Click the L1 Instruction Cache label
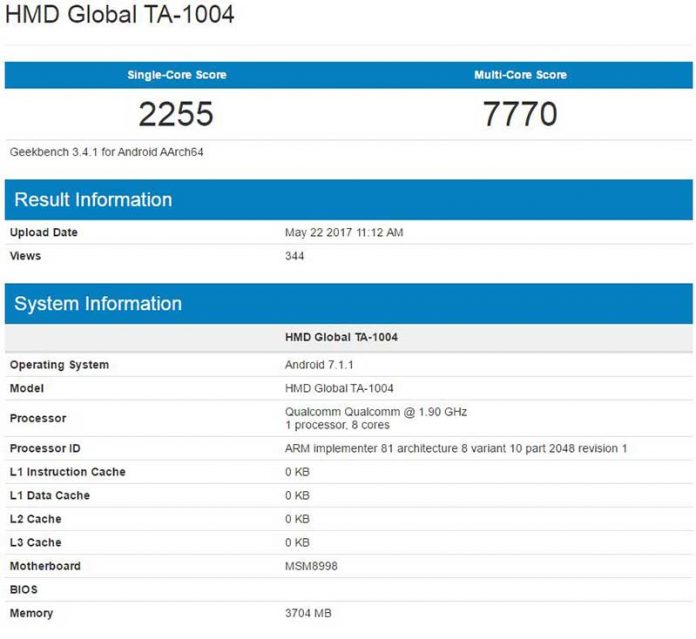The height and width of the screenshot is (639, 696). [x=68, y=472]
